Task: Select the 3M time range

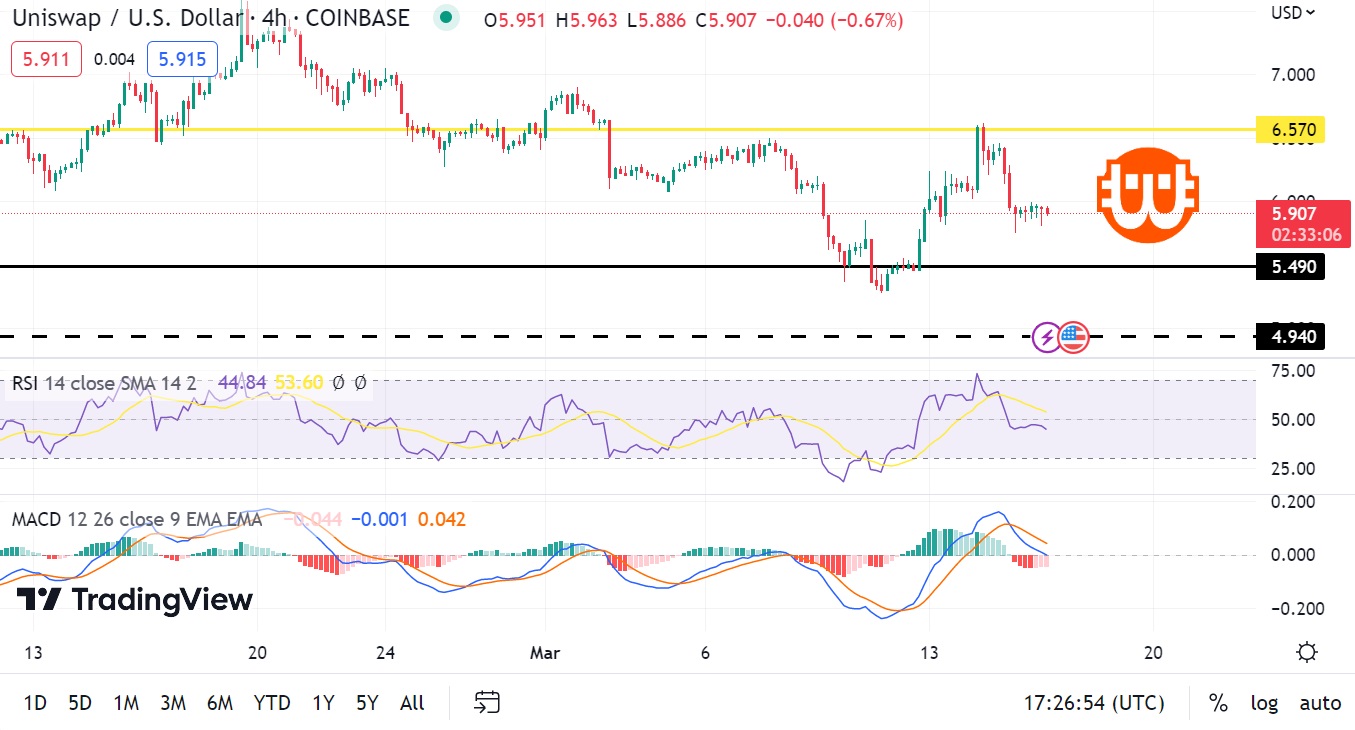Action: point(173,703)
